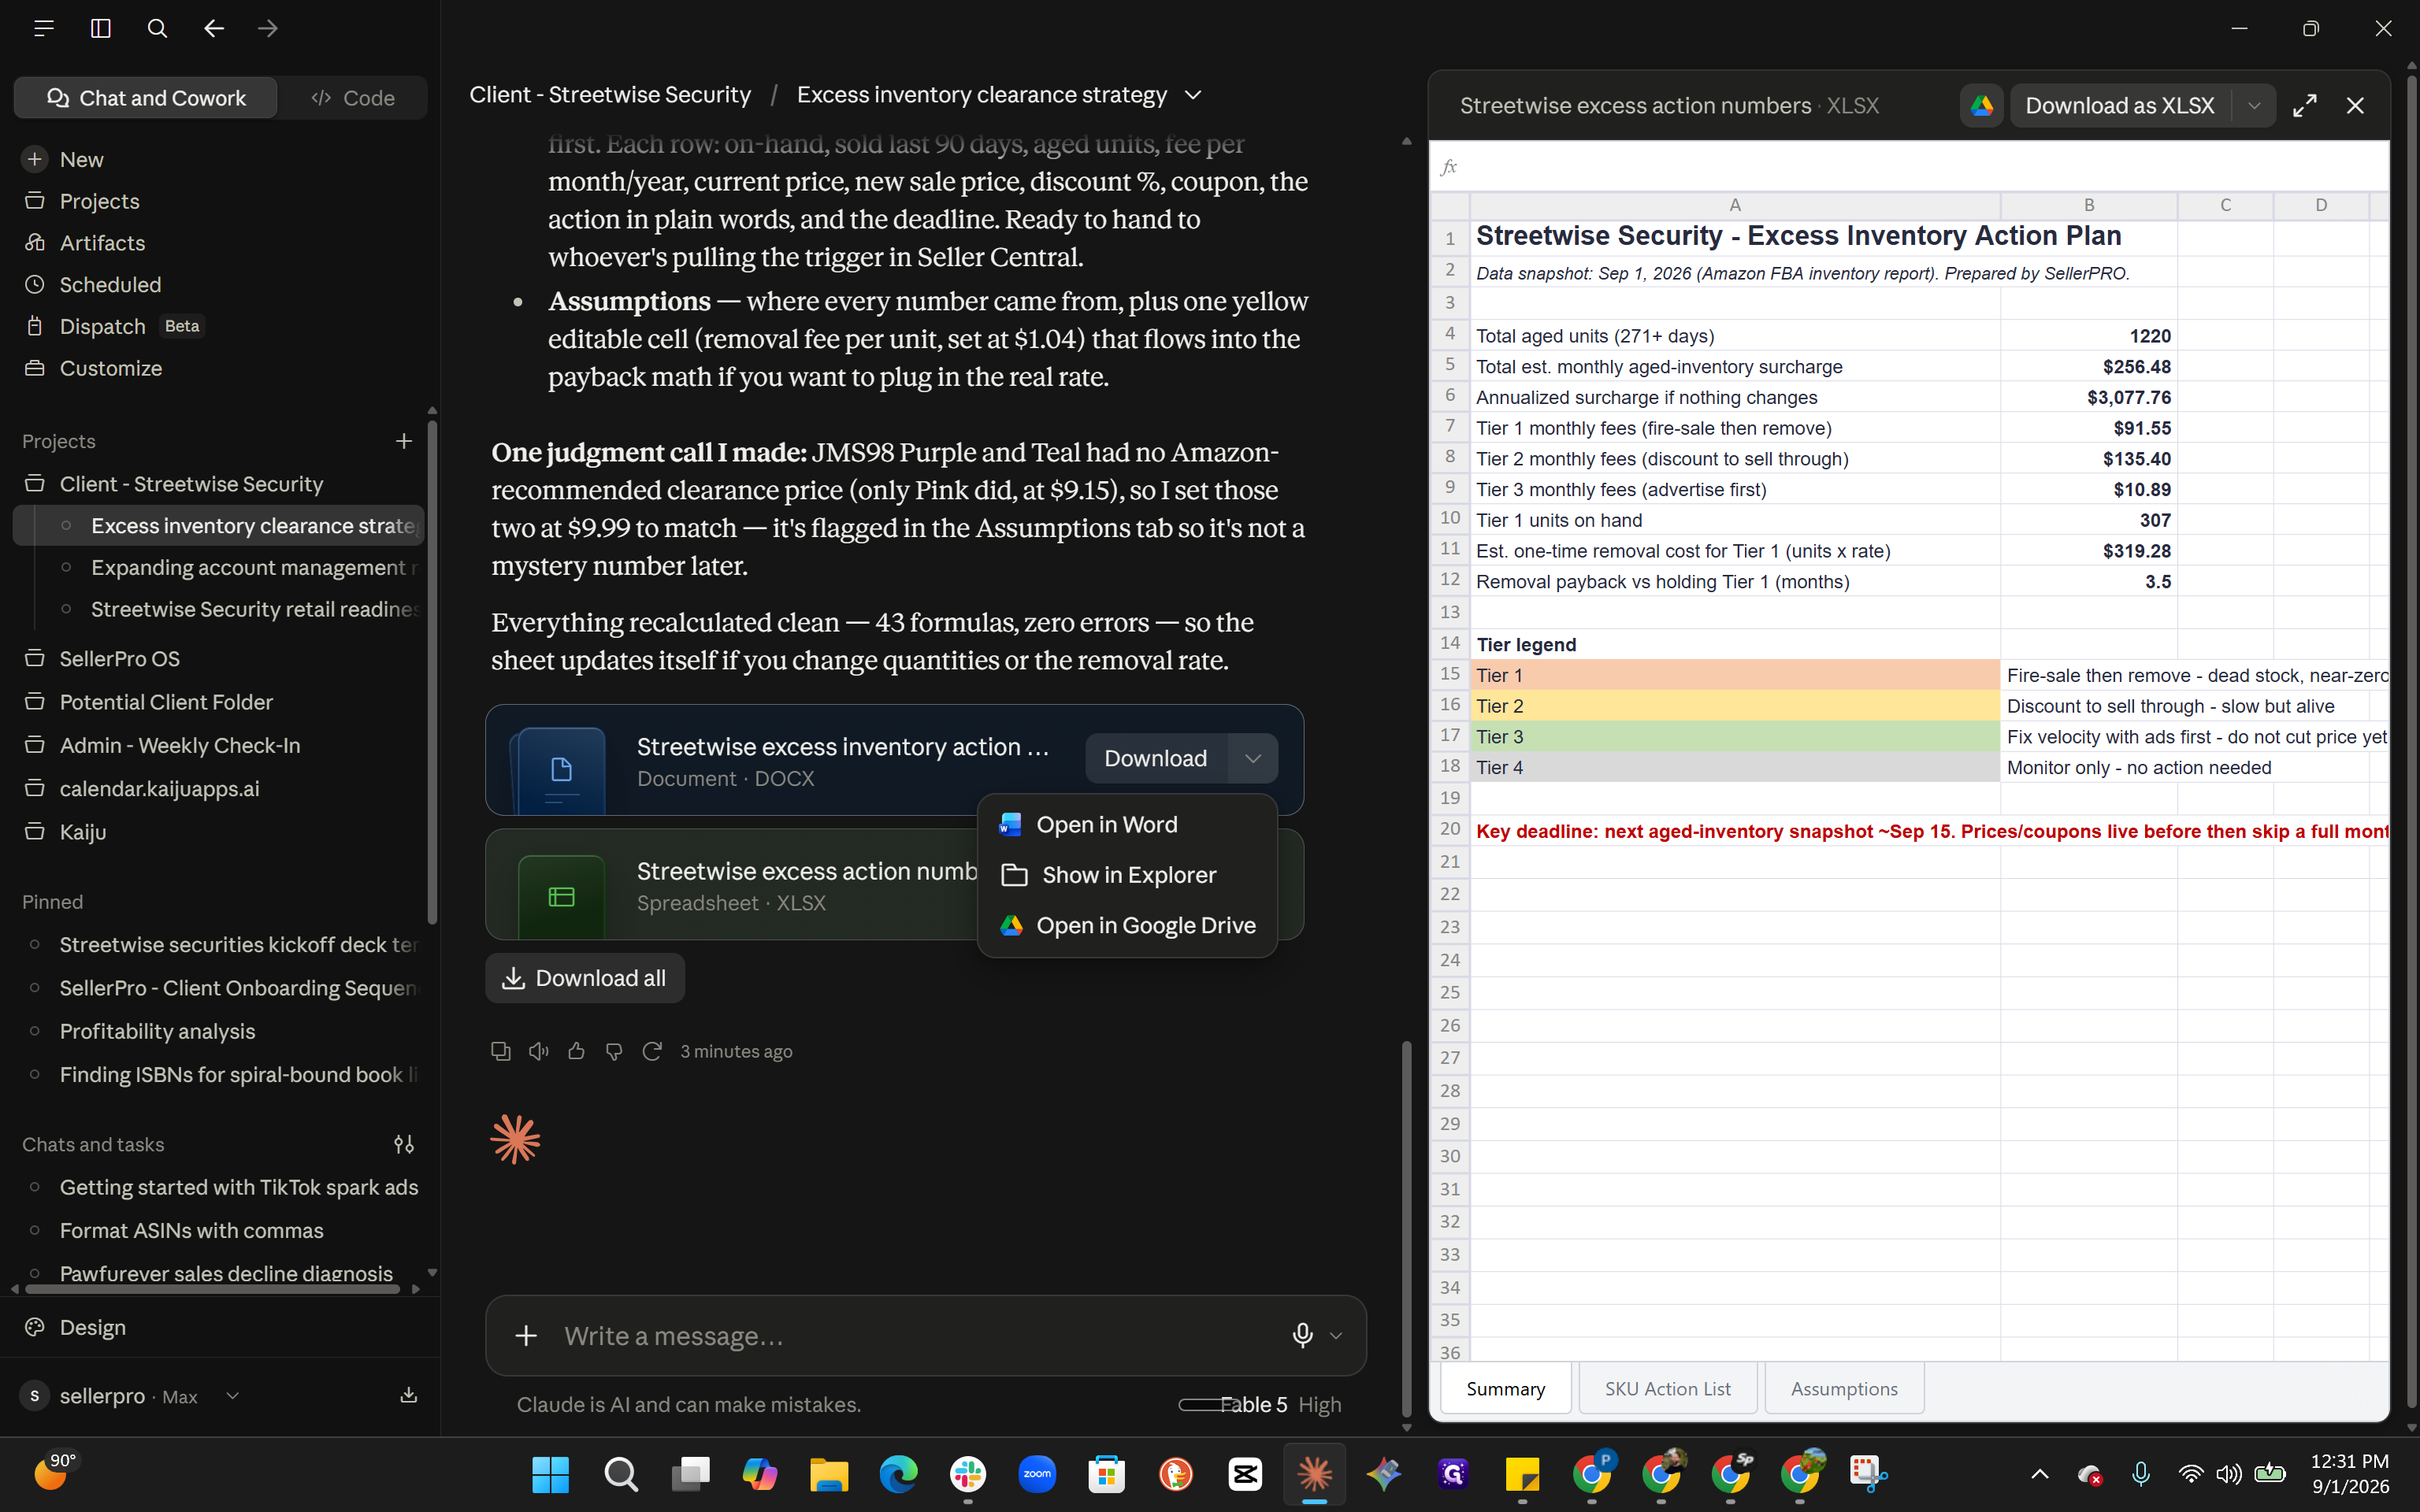Read the response aloud with the speaker icon

539,1051
